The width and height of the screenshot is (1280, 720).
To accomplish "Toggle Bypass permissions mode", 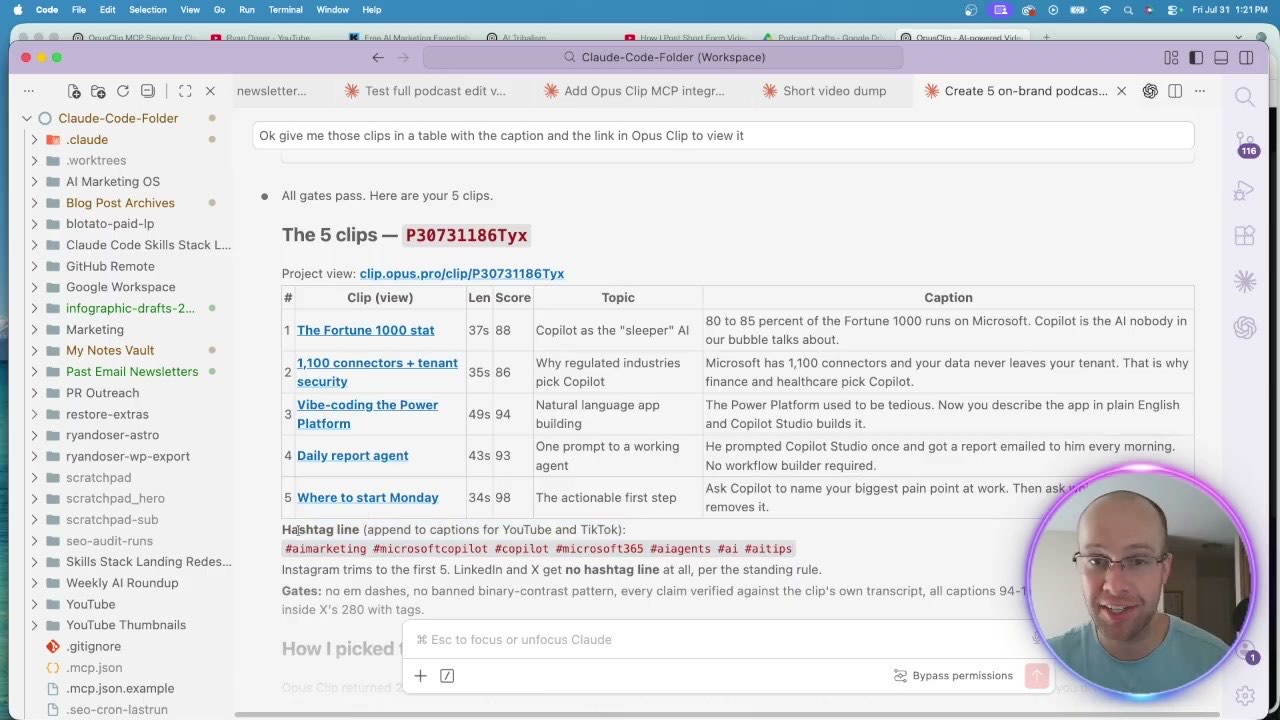I will (952, 676).
